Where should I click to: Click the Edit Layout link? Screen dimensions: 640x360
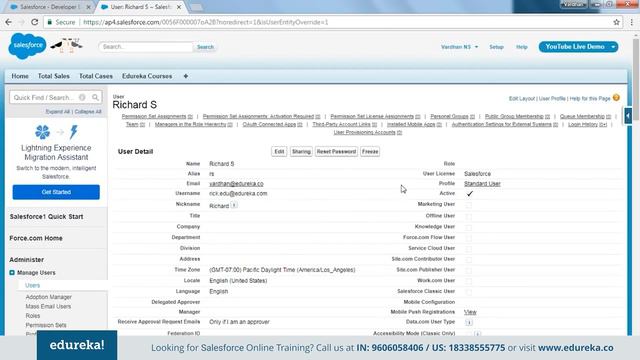[522, 98]
